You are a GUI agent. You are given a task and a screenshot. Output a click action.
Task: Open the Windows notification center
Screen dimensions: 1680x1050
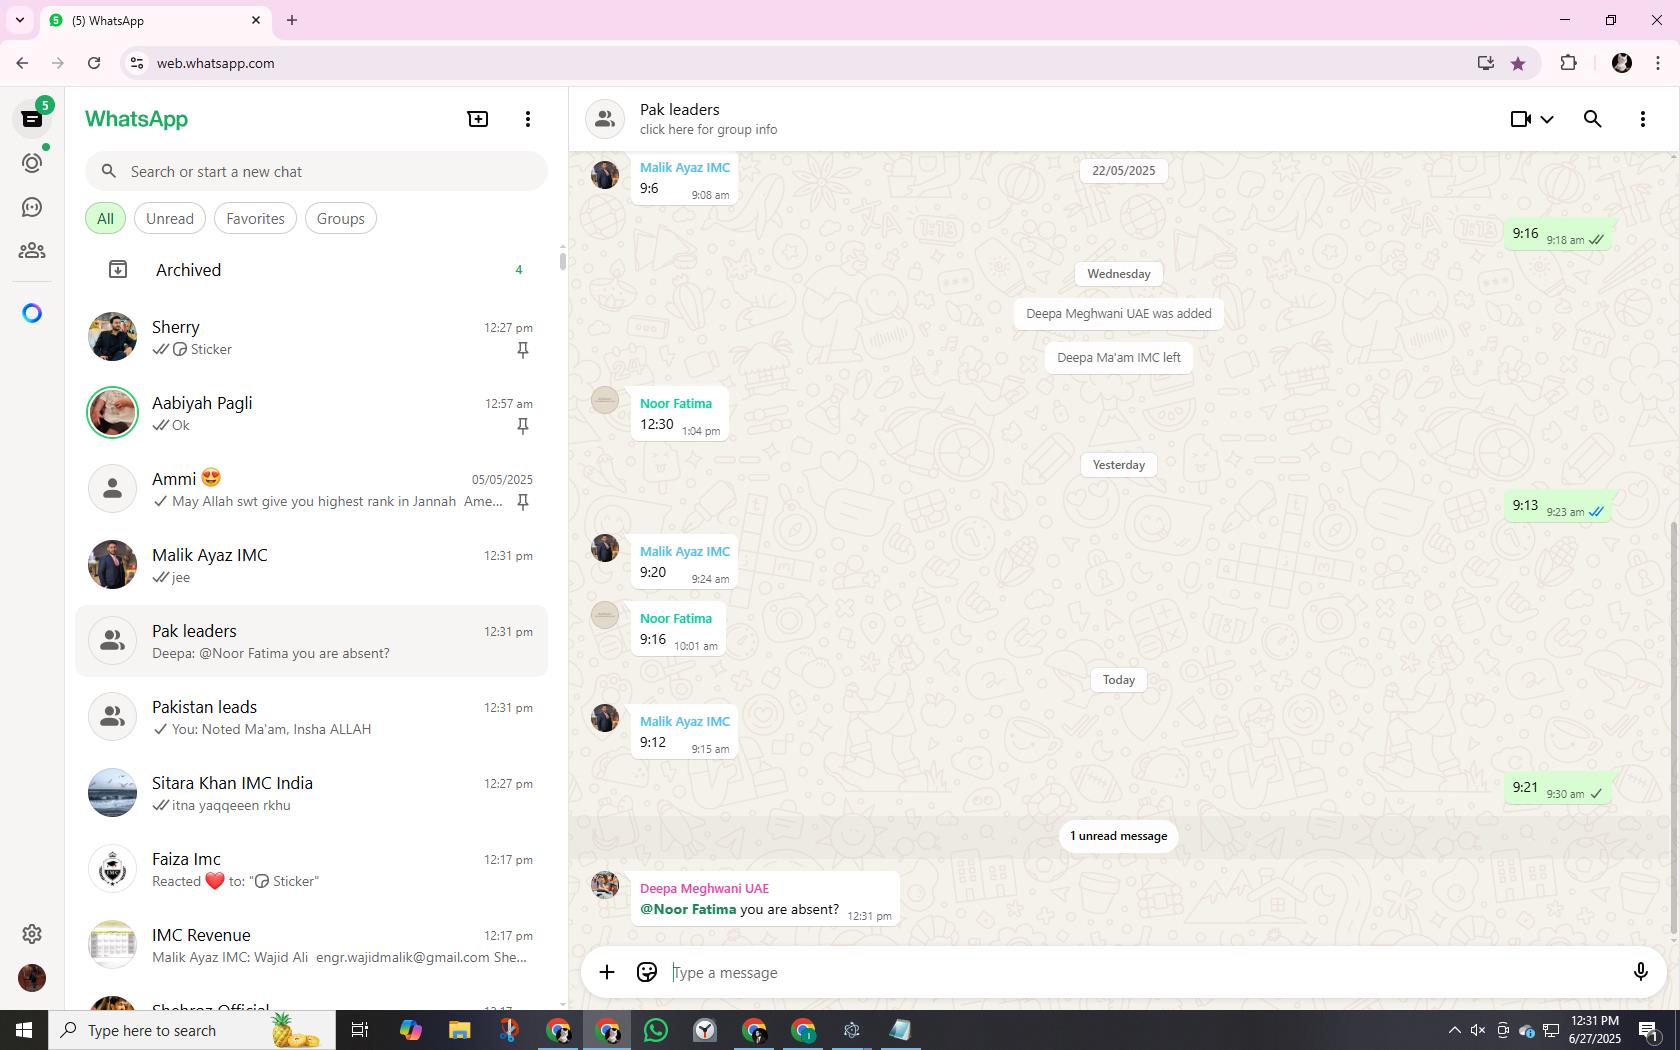1650,1030
